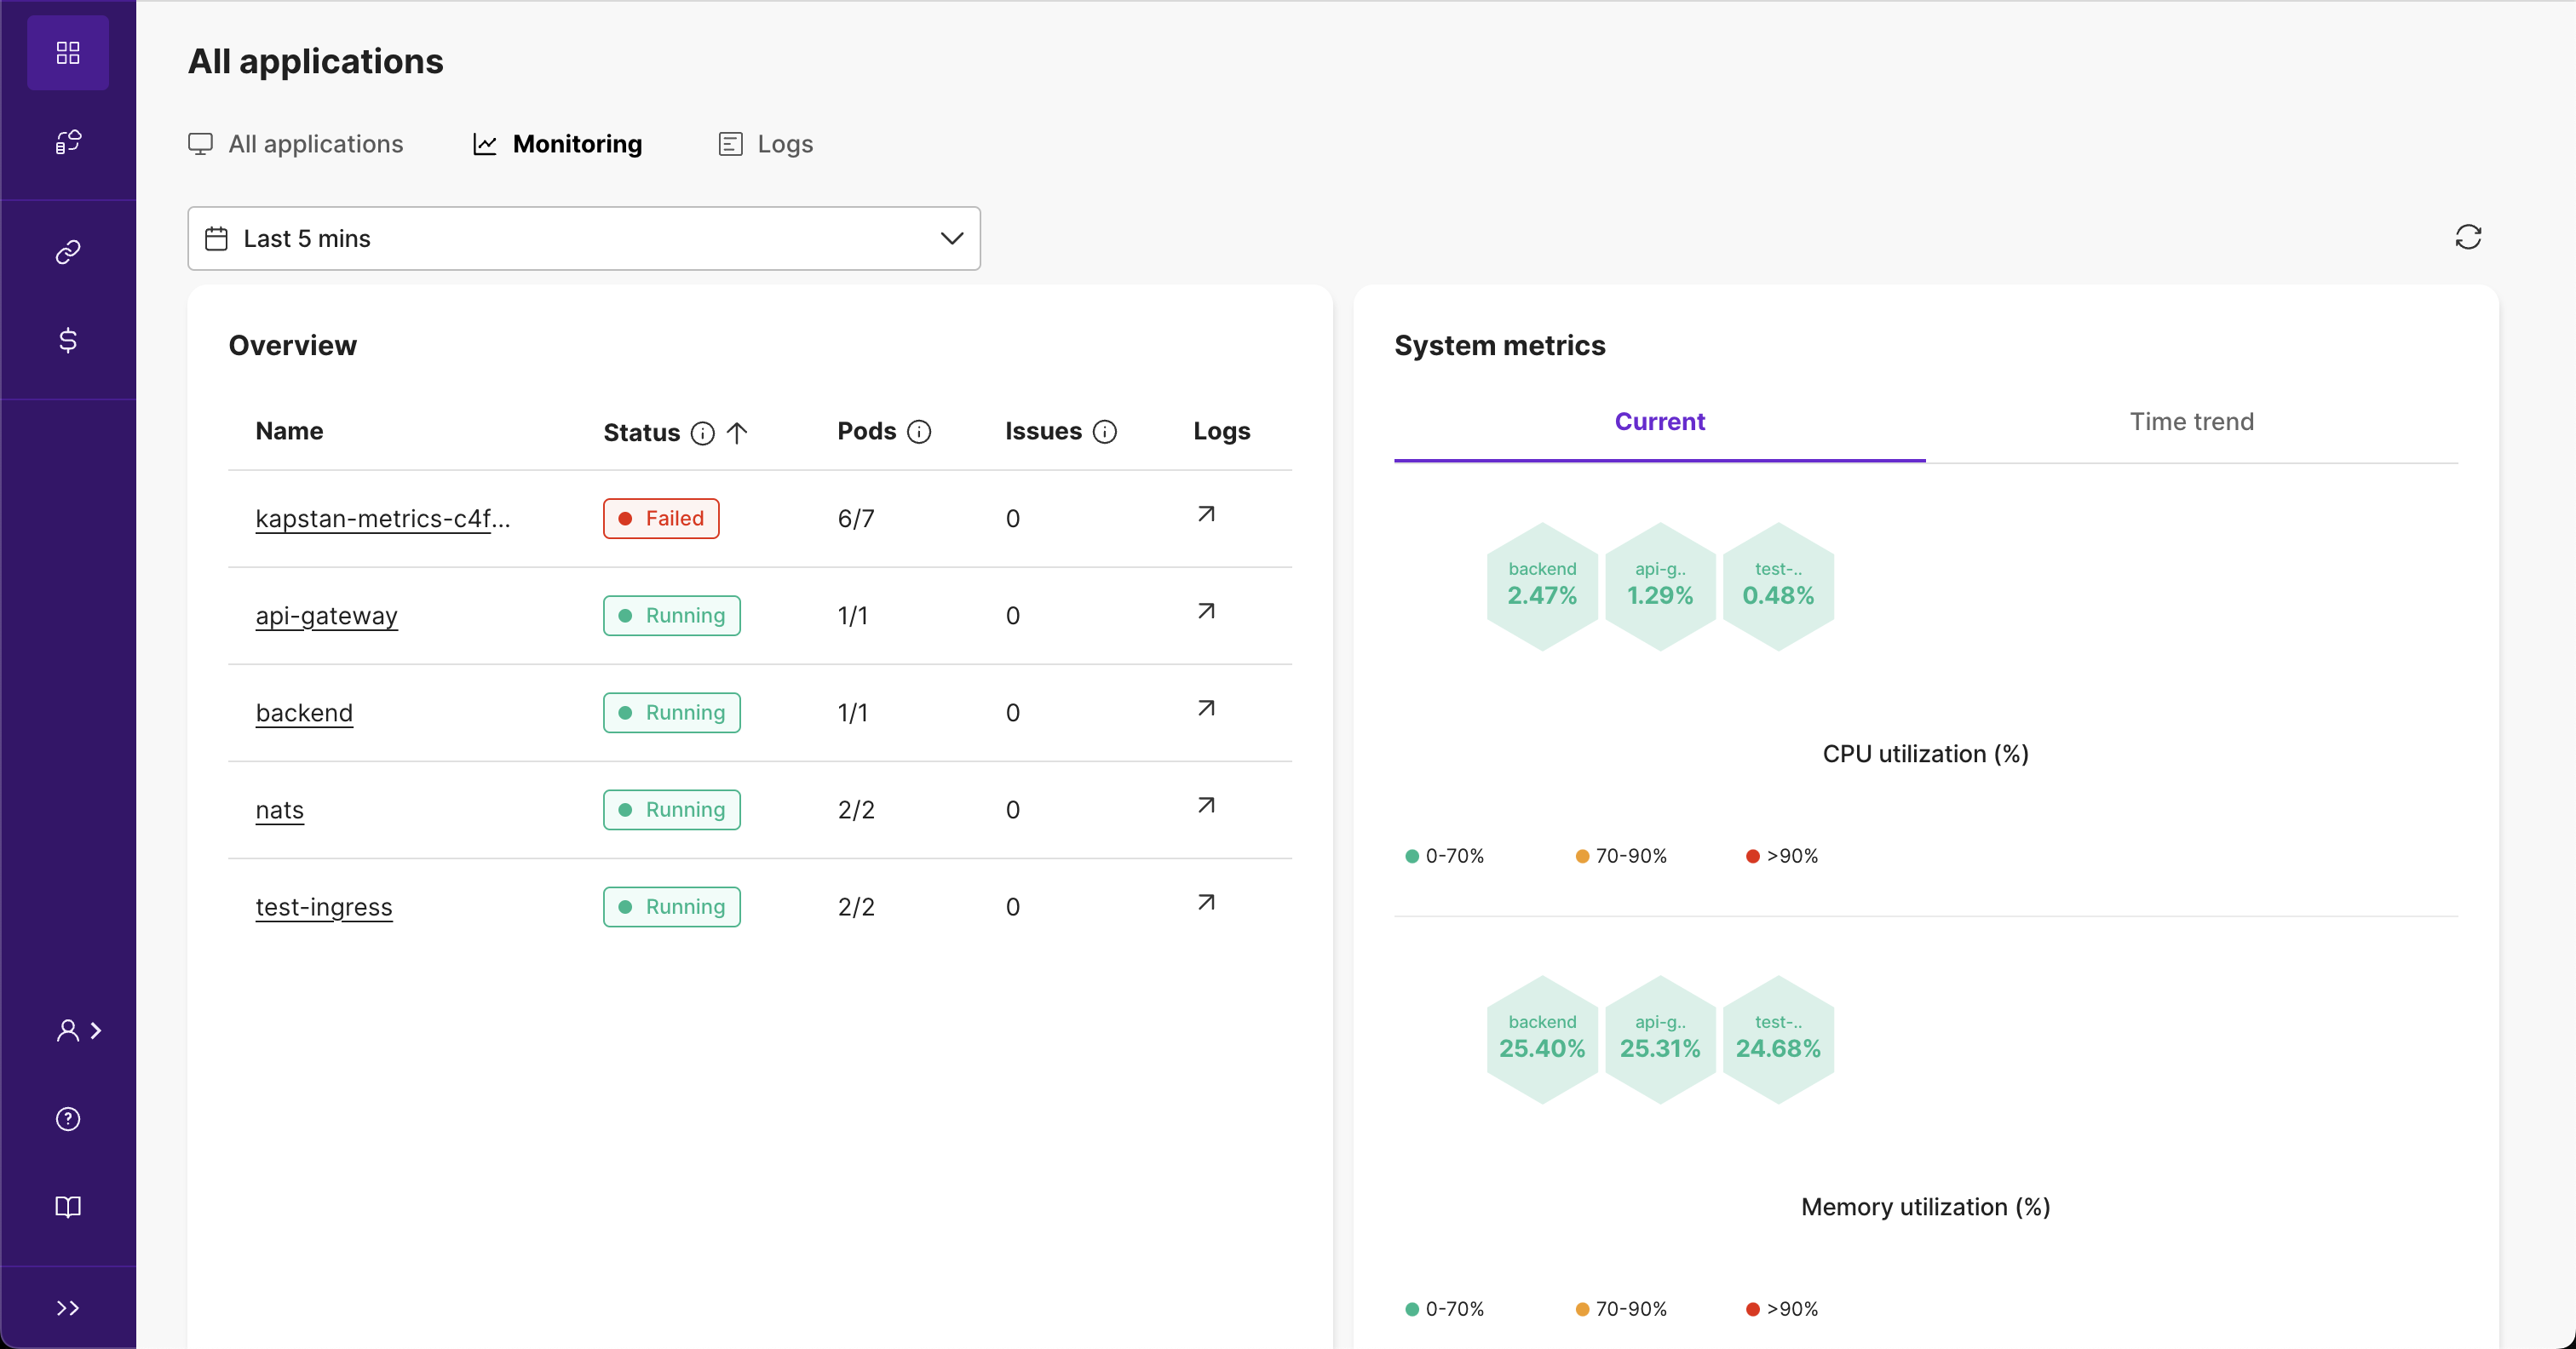Click the Memory >90% red legend item
2576x1349 pixels.
(1782, 1310)
